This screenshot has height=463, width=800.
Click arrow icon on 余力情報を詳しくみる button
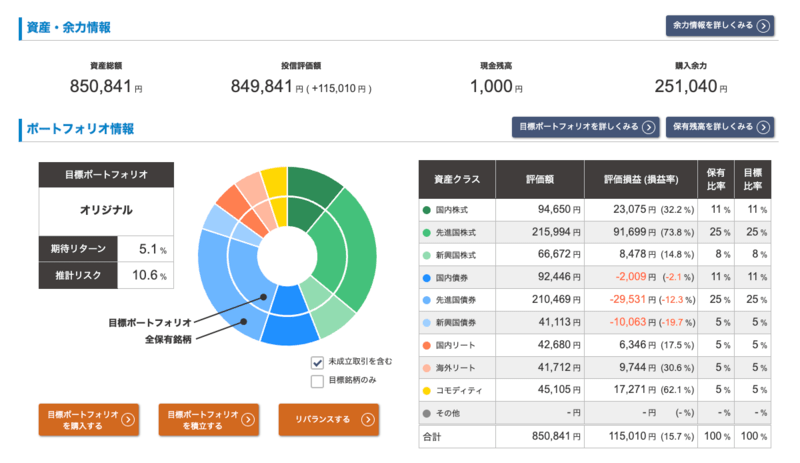(763, 26)
